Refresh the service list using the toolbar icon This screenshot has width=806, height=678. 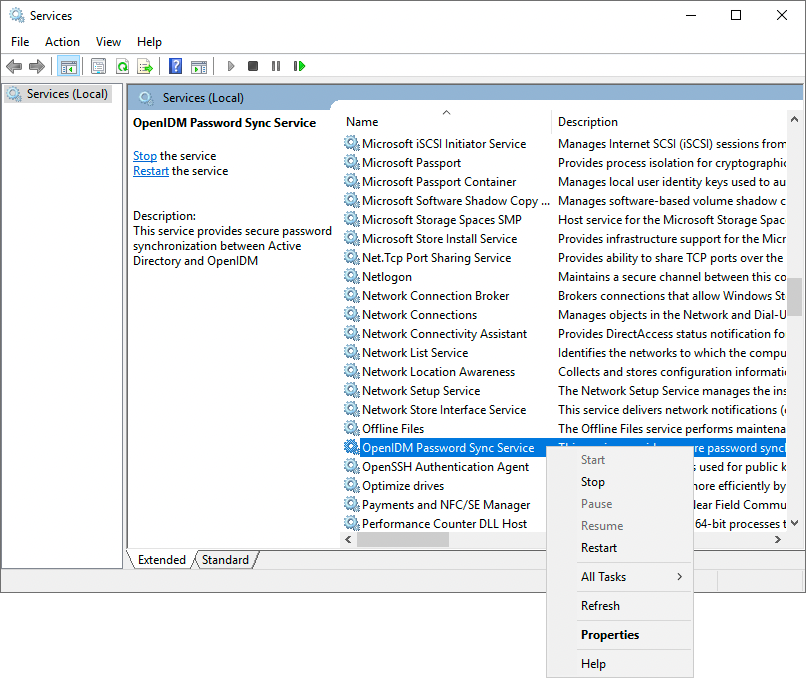(x=122, y=66)
